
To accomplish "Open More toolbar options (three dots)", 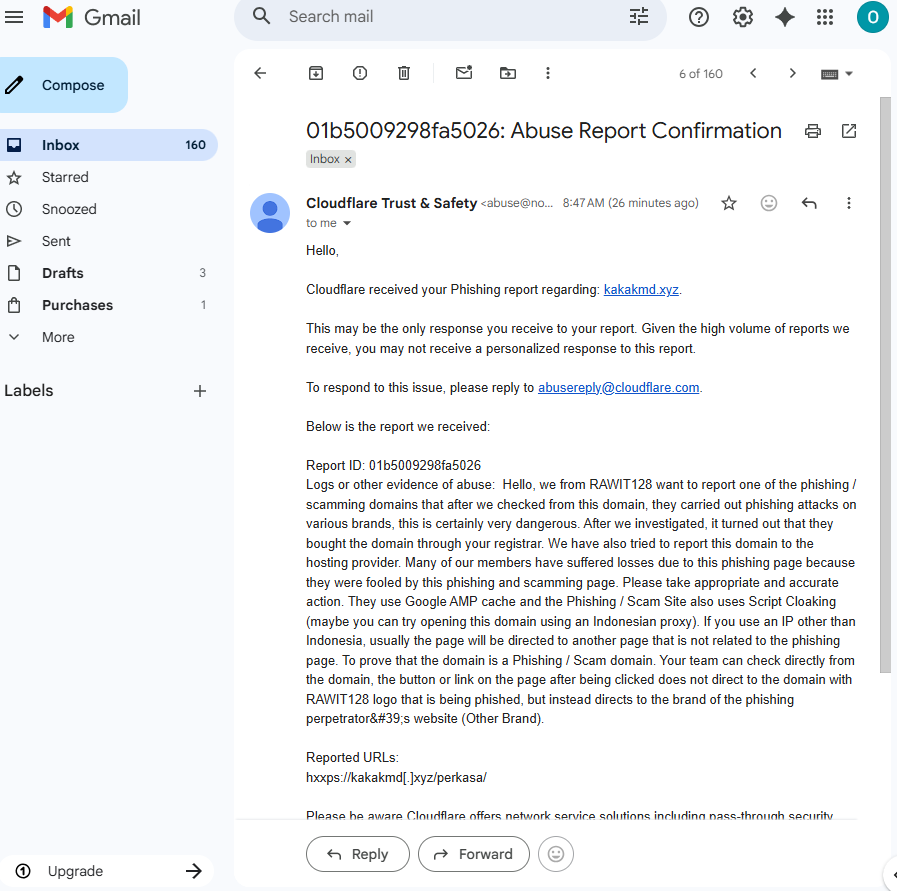I will [547, 73].
